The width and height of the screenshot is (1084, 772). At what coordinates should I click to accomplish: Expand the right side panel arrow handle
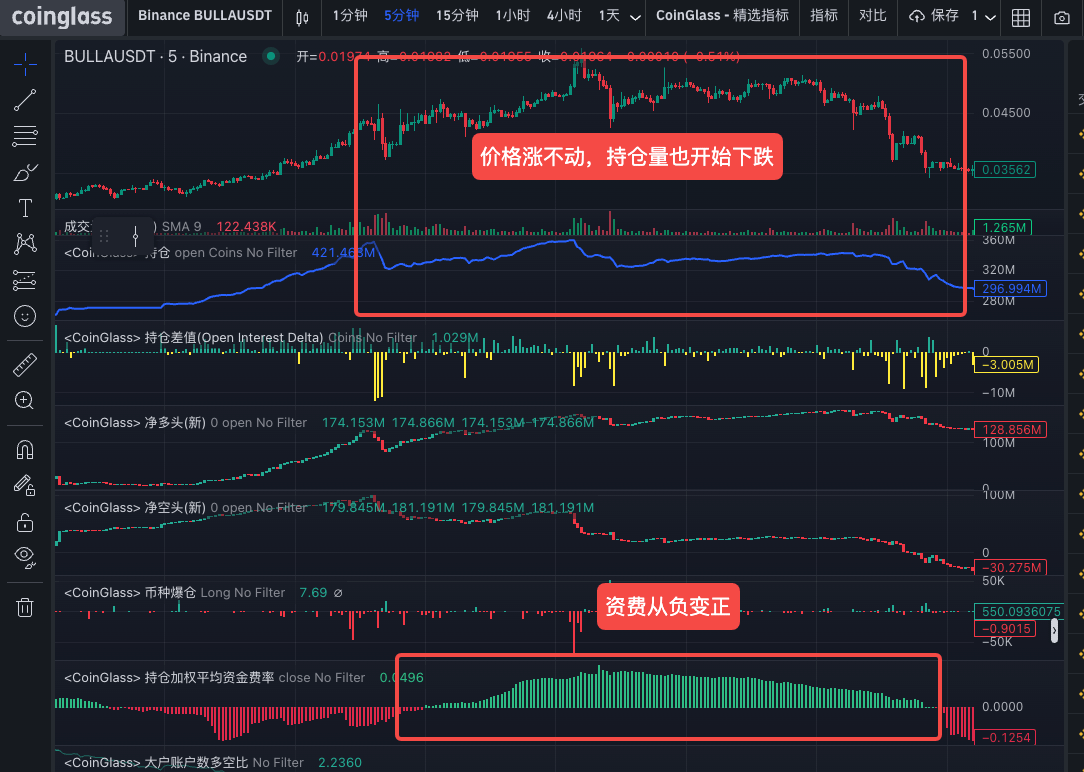tap(1054, 630)
